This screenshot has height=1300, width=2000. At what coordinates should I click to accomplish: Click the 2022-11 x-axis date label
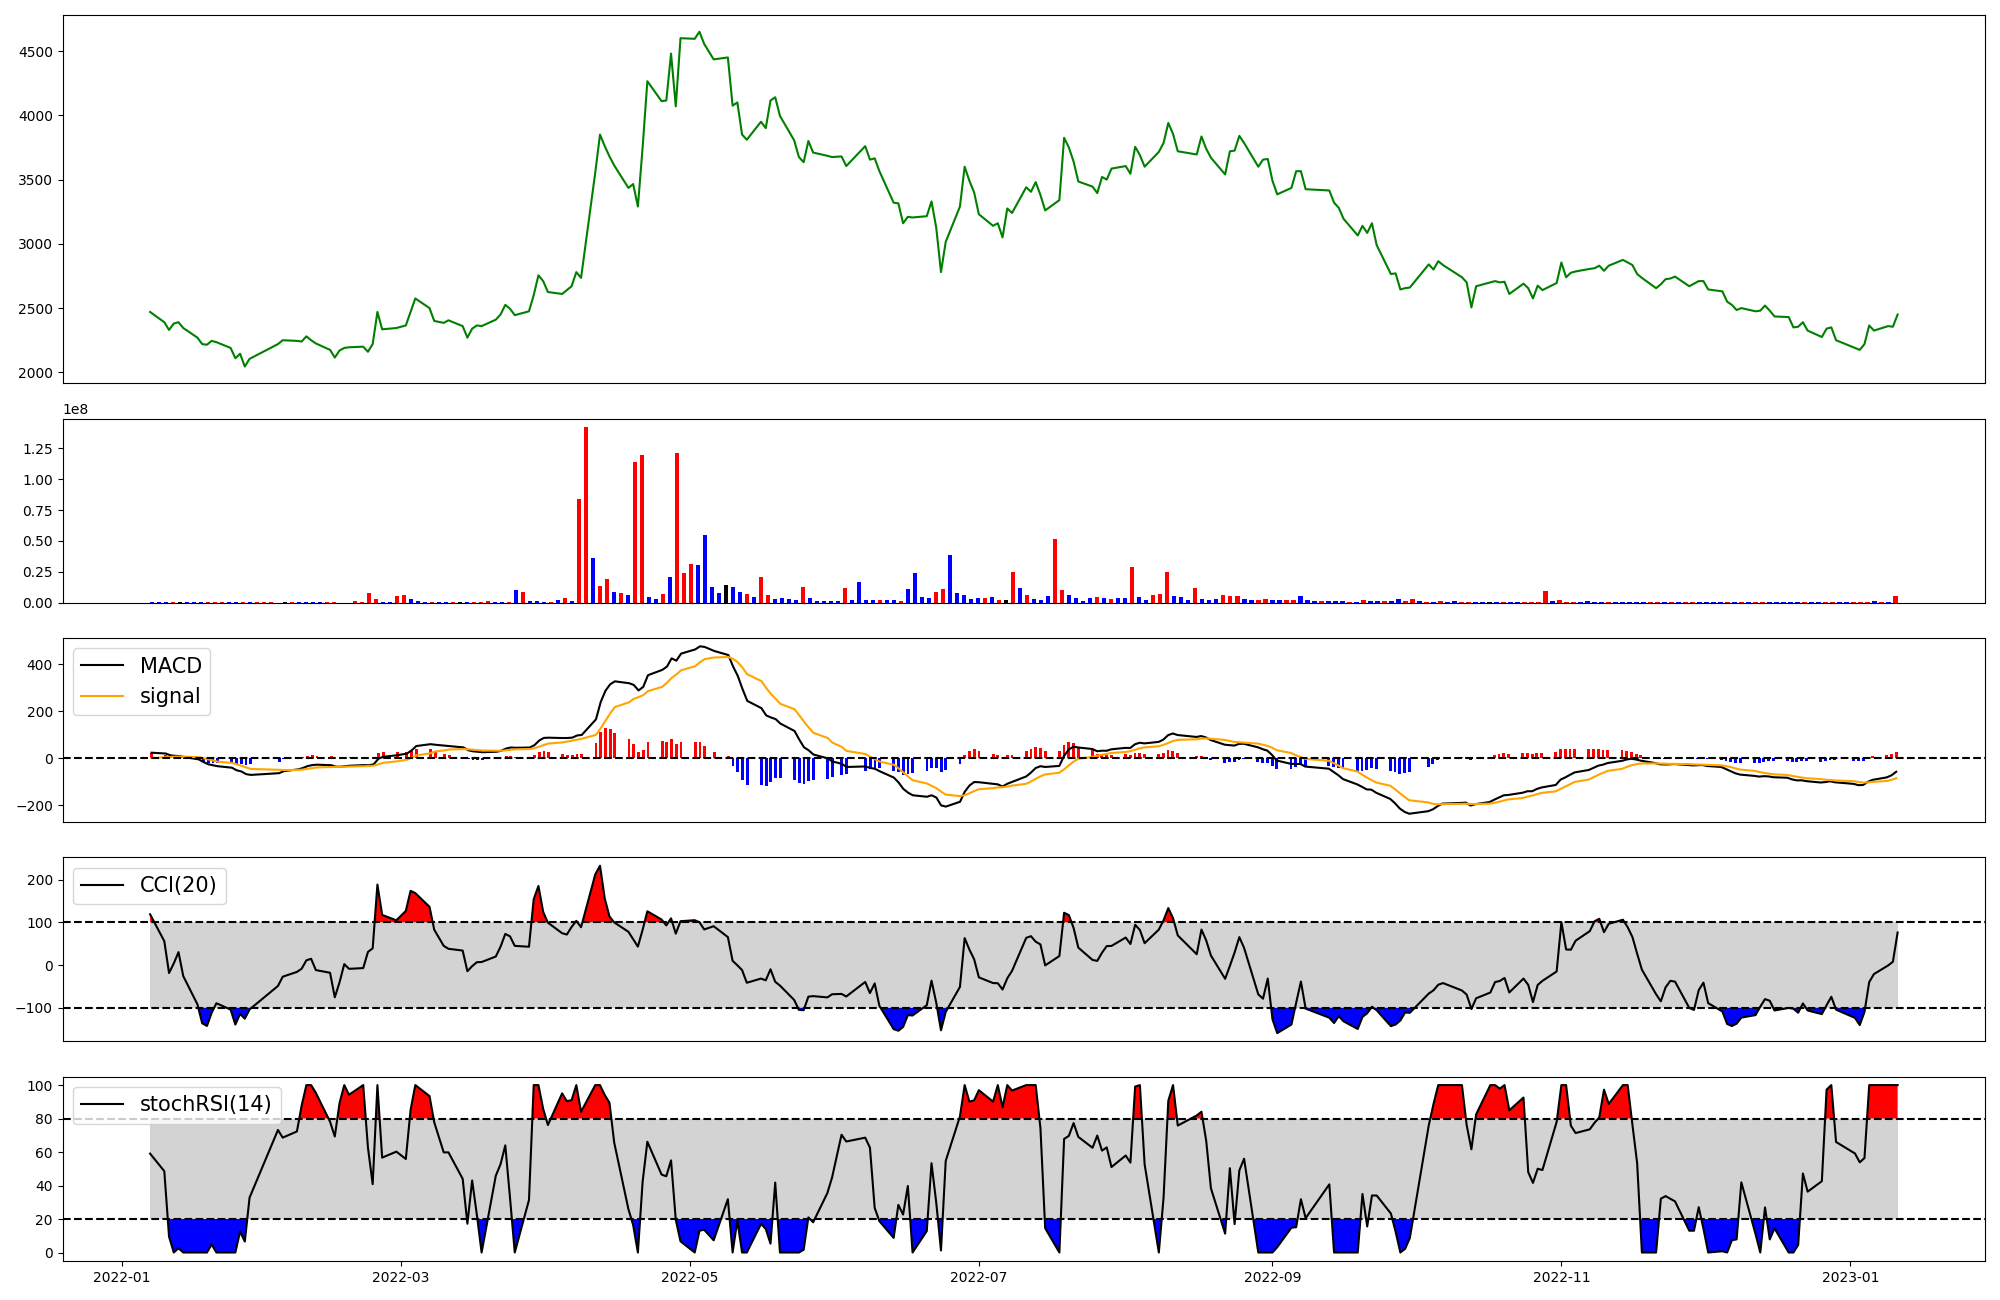[1562, 1277]
